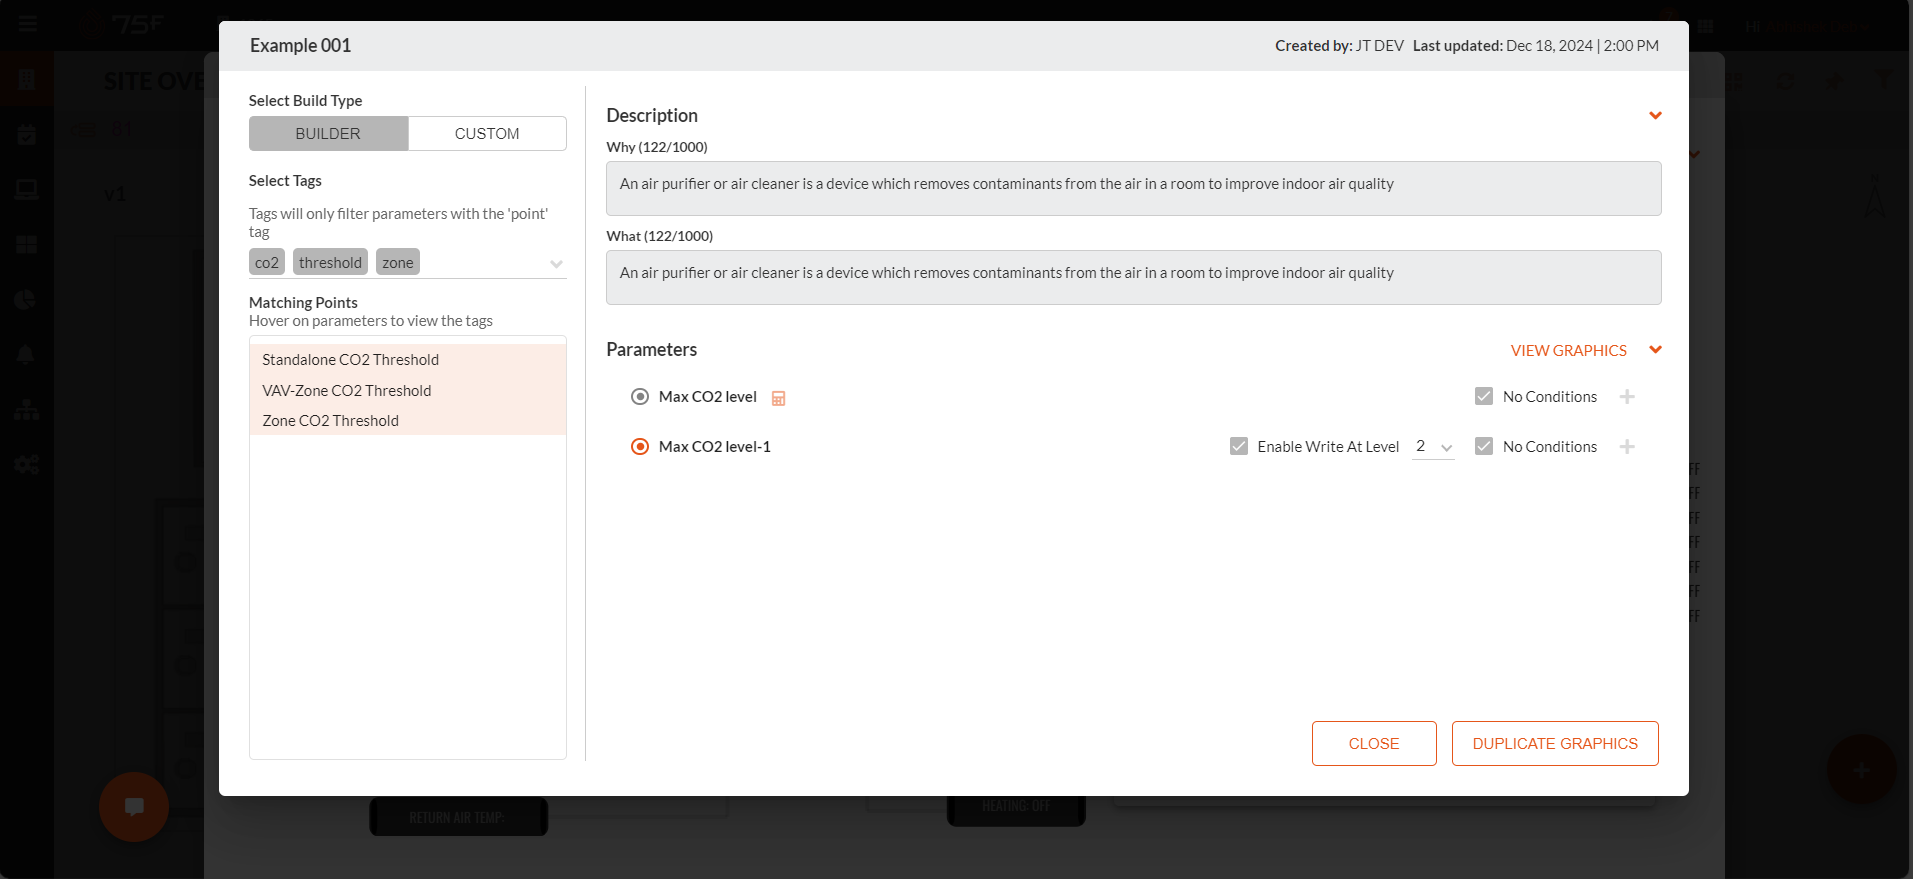
Task: Click into the What description field
Action: pyautogui.click(x=1133, y=278)
